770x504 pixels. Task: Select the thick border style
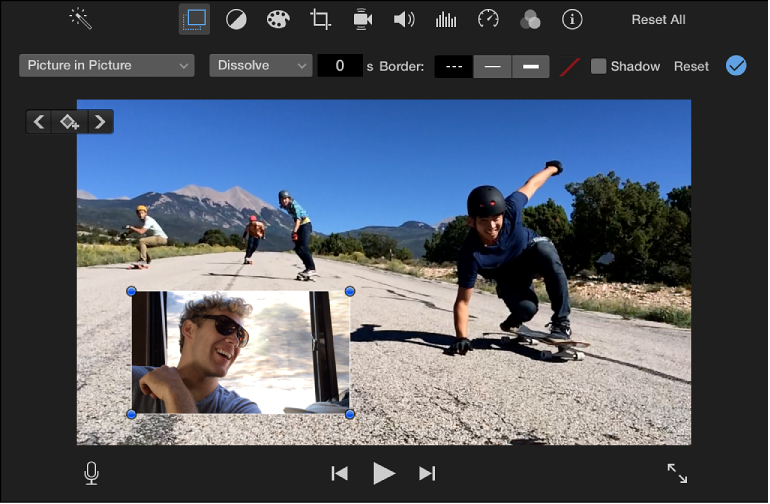pos(530,66)
